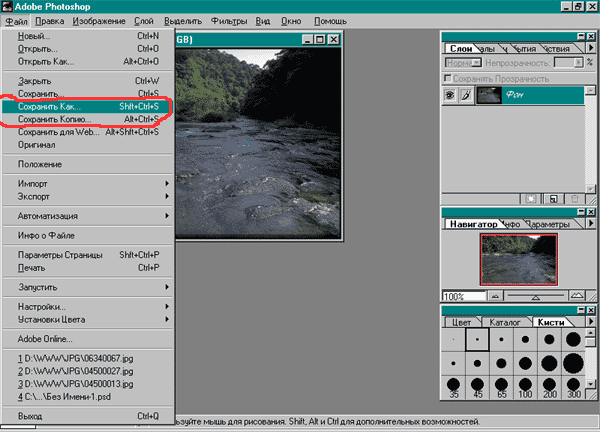Select the highlighted small brush preset

pos(478,338)
